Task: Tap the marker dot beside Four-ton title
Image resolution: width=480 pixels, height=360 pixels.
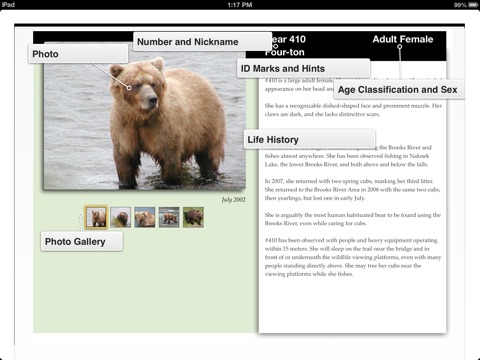Action: tap(275, 47)
